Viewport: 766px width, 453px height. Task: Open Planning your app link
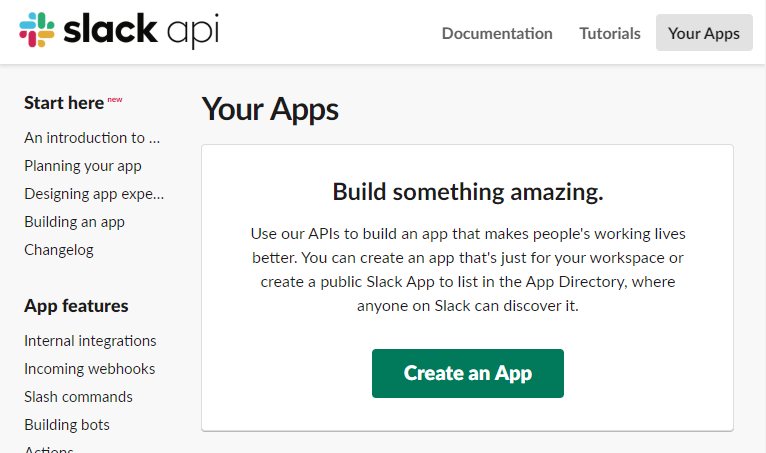point(83,166)
